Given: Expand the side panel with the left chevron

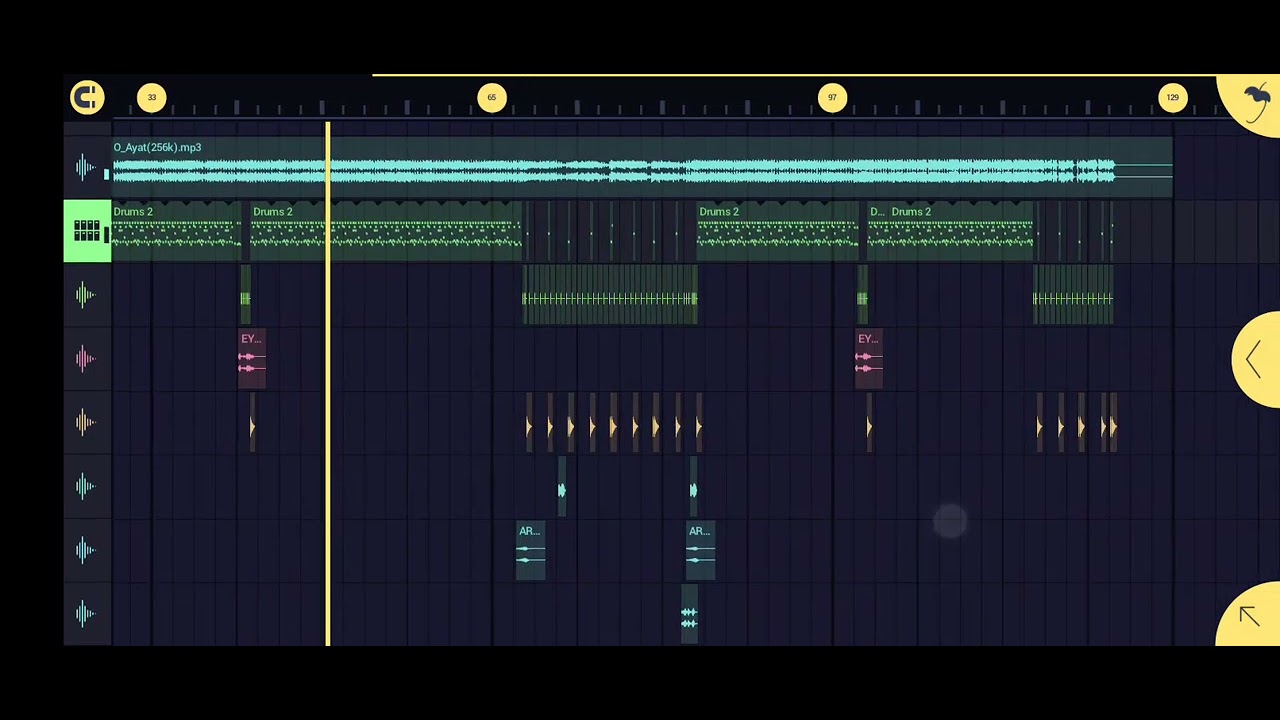Looking at the screenshot, I should [x=1256, y=359].
